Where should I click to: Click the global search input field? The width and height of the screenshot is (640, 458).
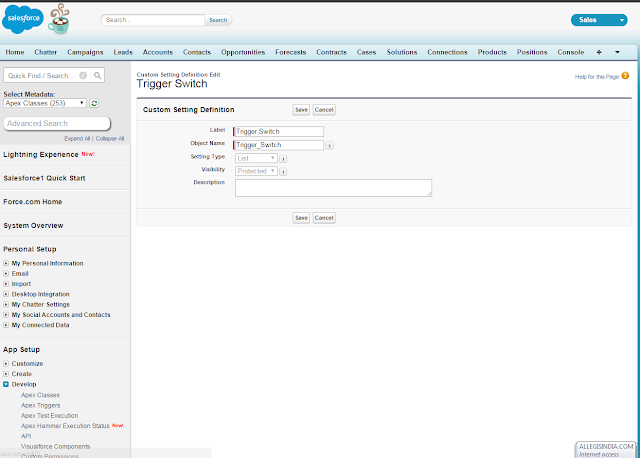coord(153,20)
